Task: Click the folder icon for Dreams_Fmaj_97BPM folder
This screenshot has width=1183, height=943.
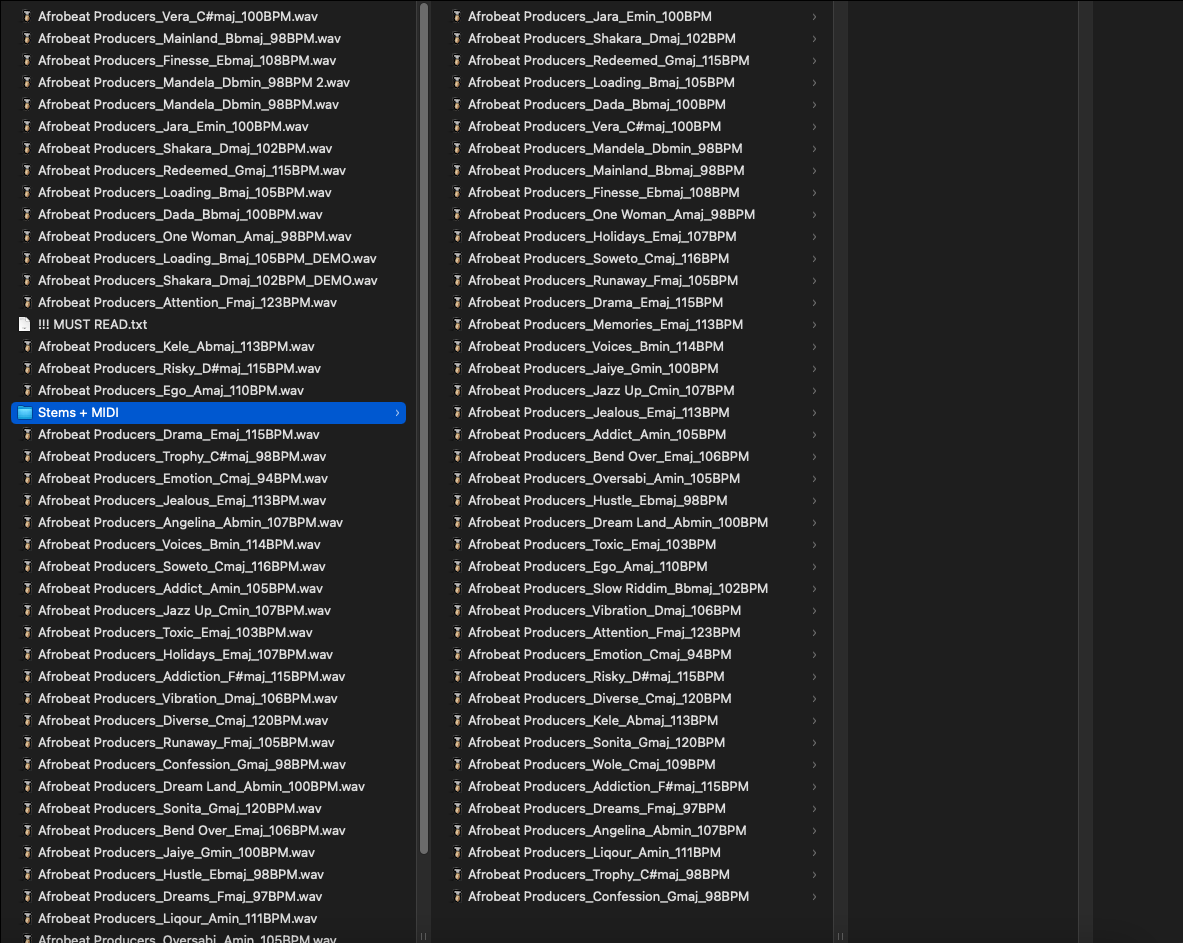Action: tap(456, 808)
